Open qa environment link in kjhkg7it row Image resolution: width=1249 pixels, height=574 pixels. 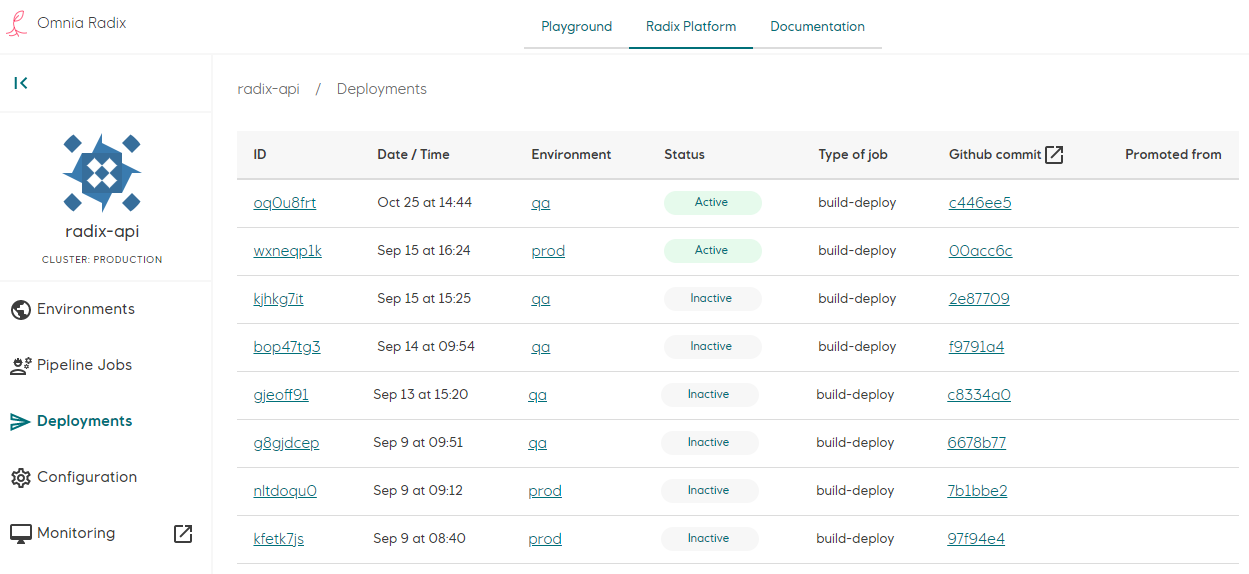click(x=541, y=299)
